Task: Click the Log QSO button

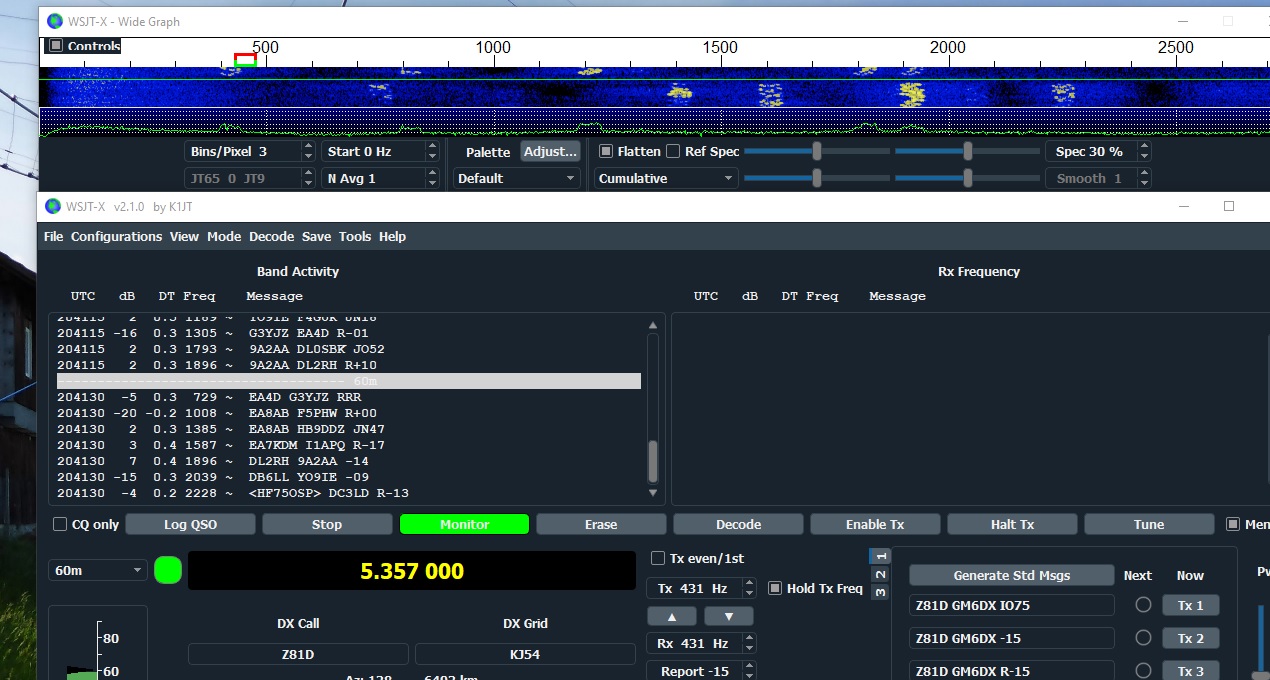Action: [190, 524]
